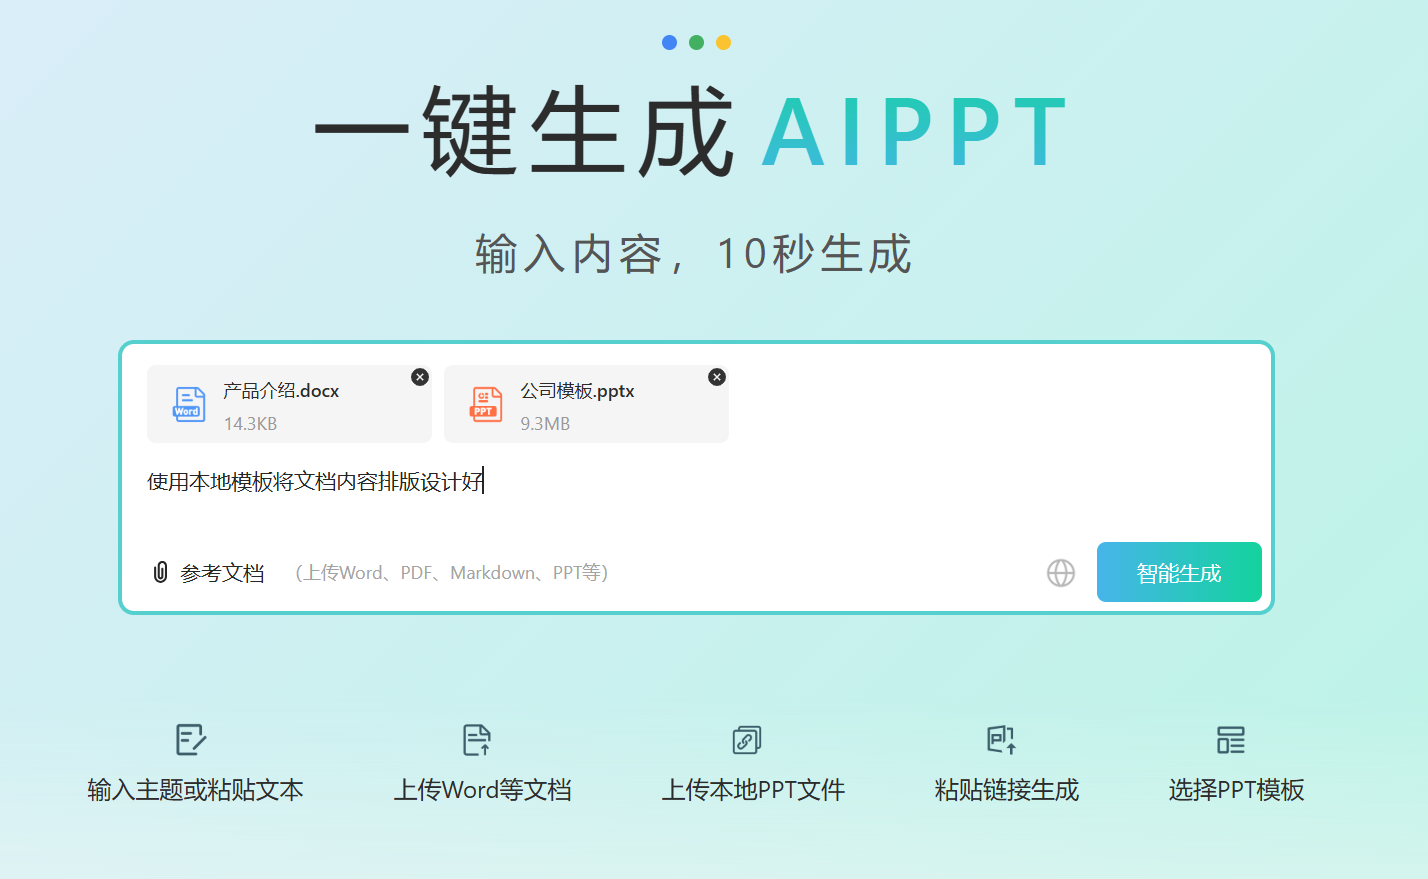The height and width of the screenshot is (879, 1428).
Task: Select 上传本地PPT文件 option
Action: [754, 790]
